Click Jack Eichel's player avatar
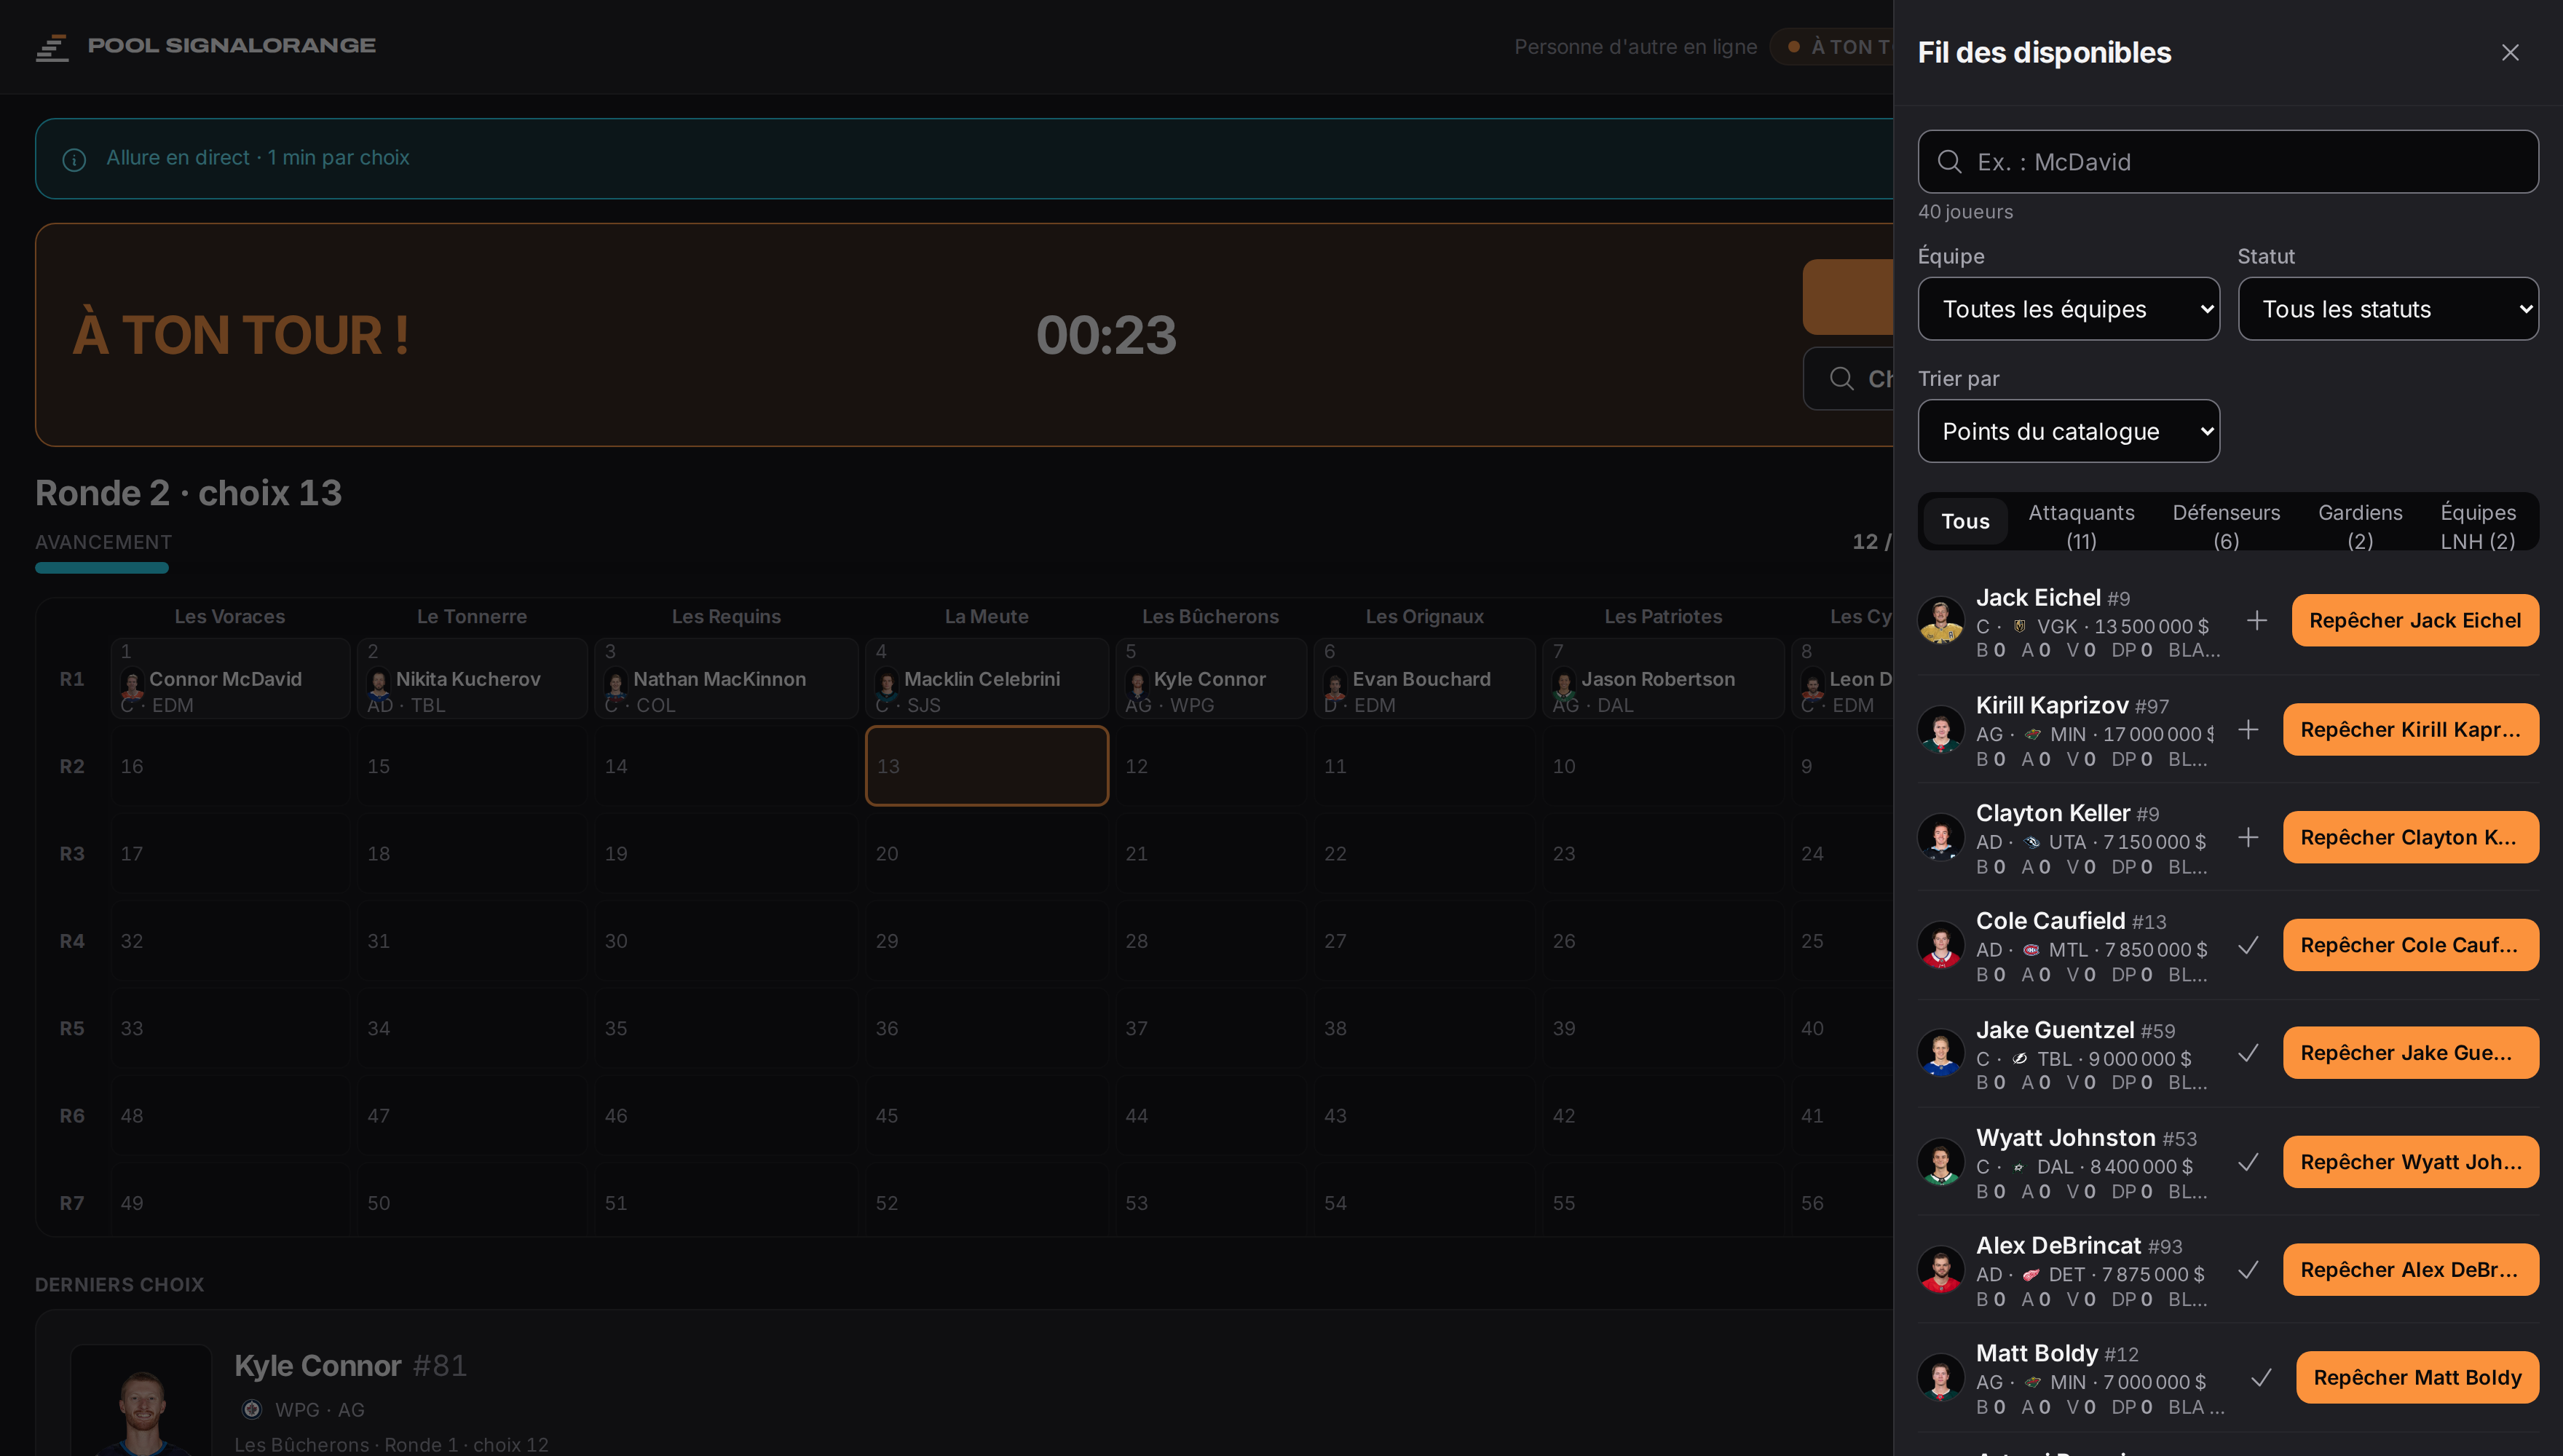Screen dimensions: 2563x1456 click(x=1940, y=621)
